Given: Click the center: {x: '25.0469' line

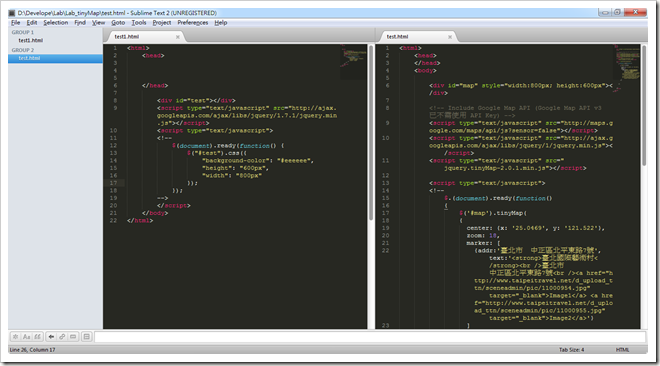Looking at the screenshot, I should click(535, 228).
